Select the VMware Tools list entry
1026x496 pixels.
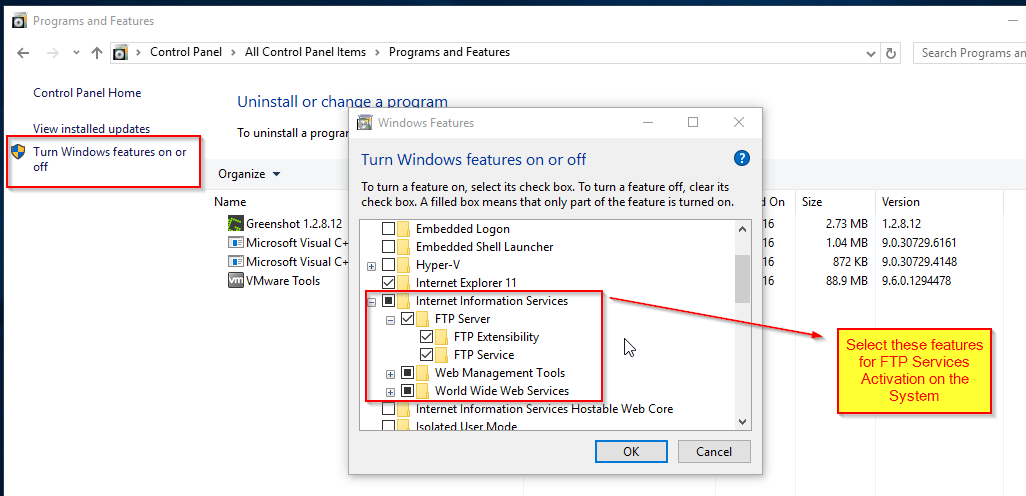(283, 281)
